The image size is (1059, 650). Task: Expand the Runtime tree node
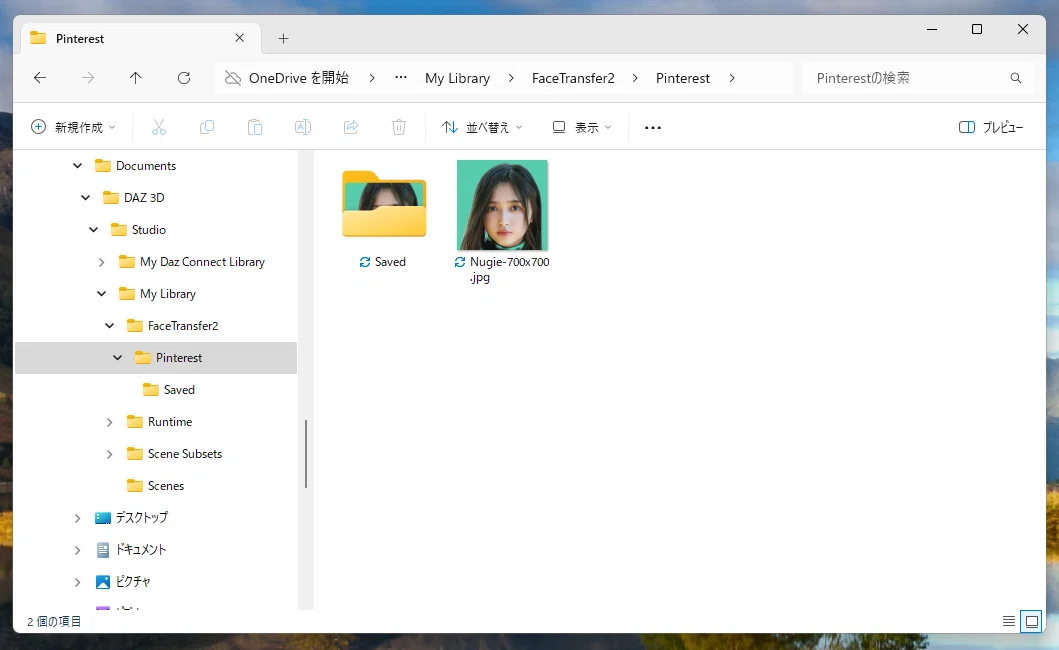pos(109,422)
